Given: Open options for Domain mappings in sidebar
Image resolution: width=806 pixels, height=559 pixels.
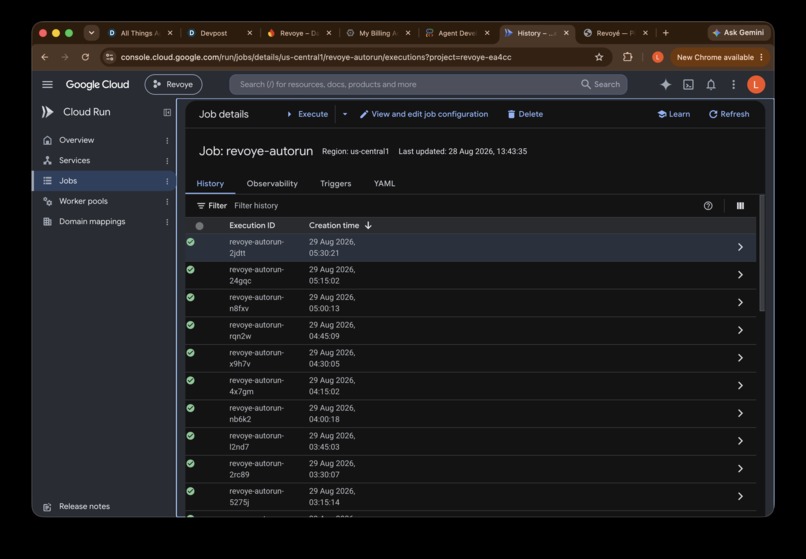Looking at the screenshot, I should click(167, 222).
